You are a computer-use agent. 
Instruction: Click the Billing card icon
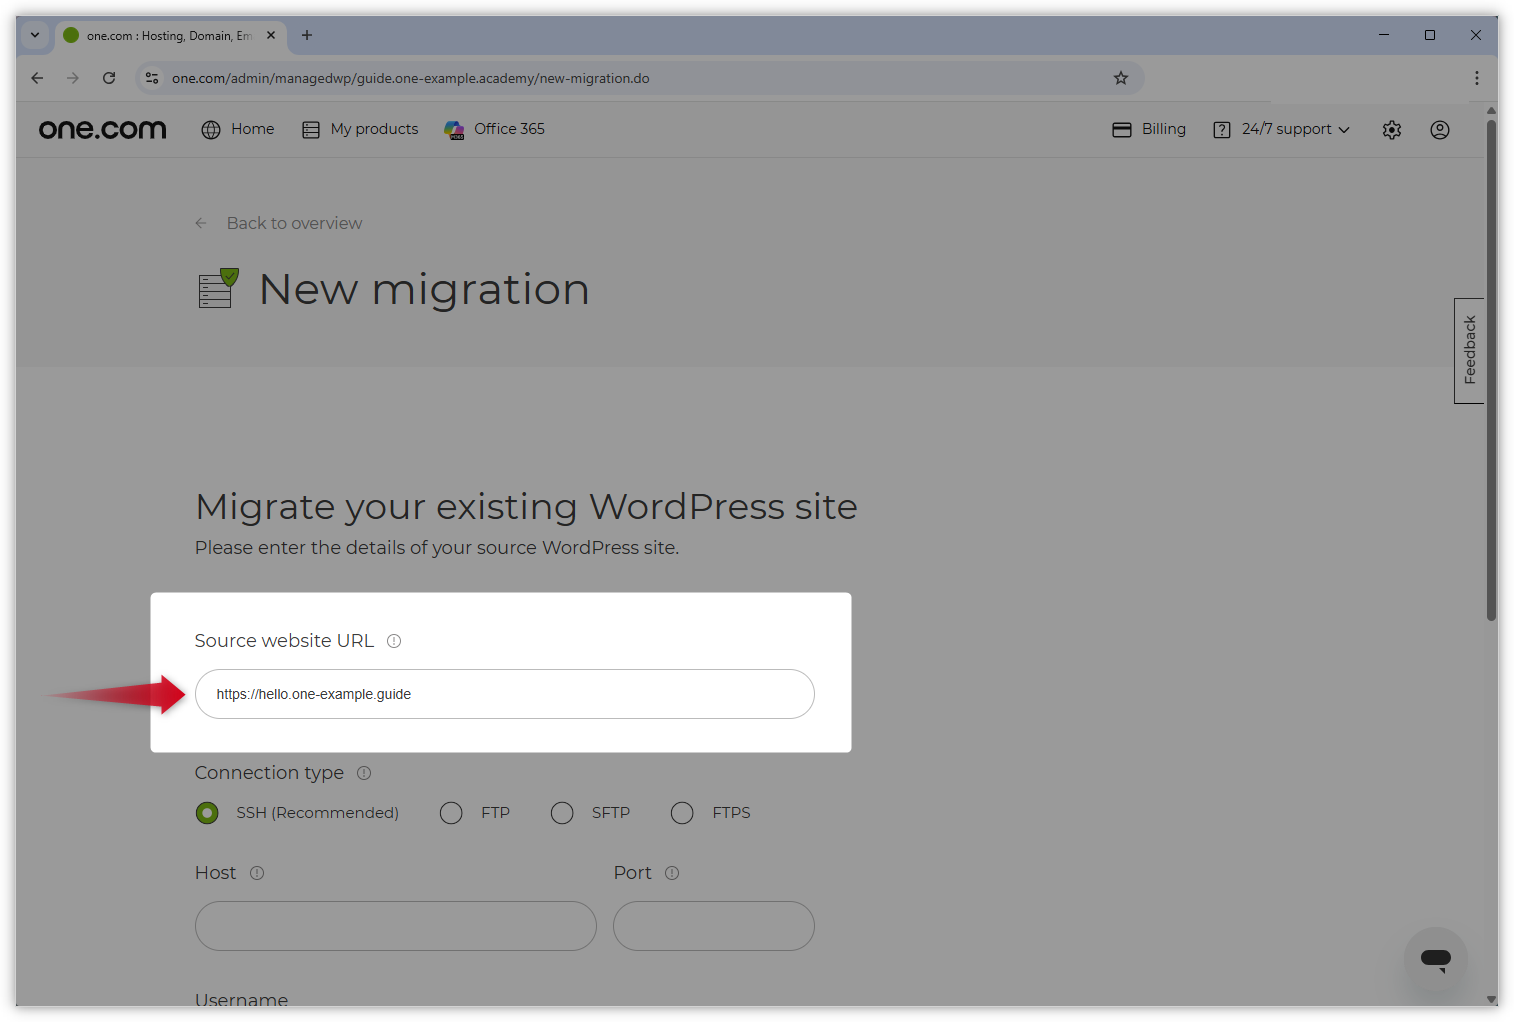(x=1122, y=130)
